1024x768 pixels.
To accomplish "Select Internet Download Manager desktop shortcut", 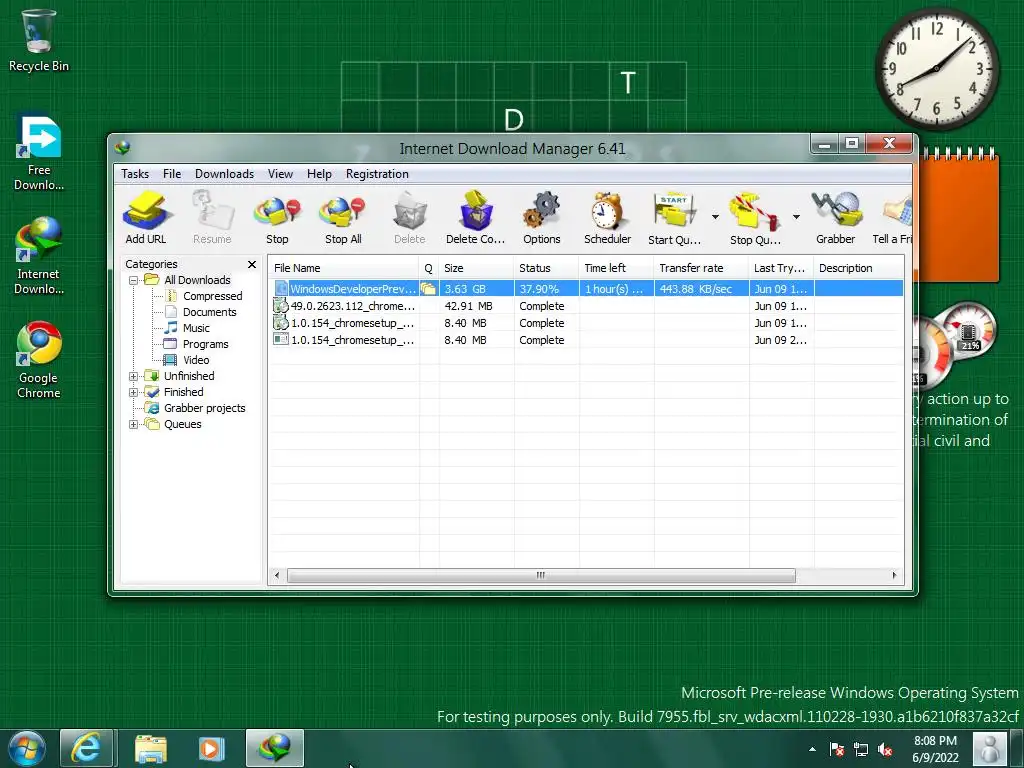I will click(x=39, y=256).
